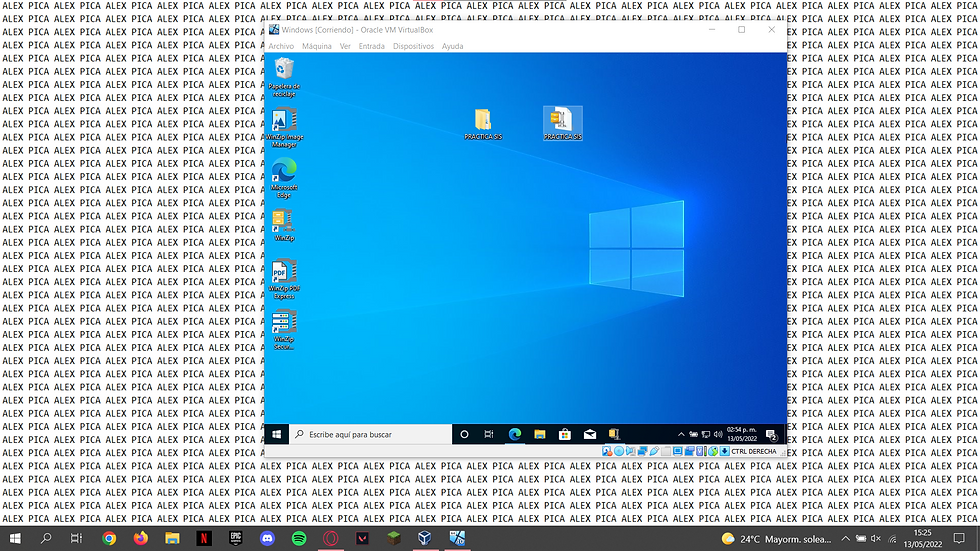Launch Edge from the guest taskbar
Screen dimensions: 980x551
514,434
